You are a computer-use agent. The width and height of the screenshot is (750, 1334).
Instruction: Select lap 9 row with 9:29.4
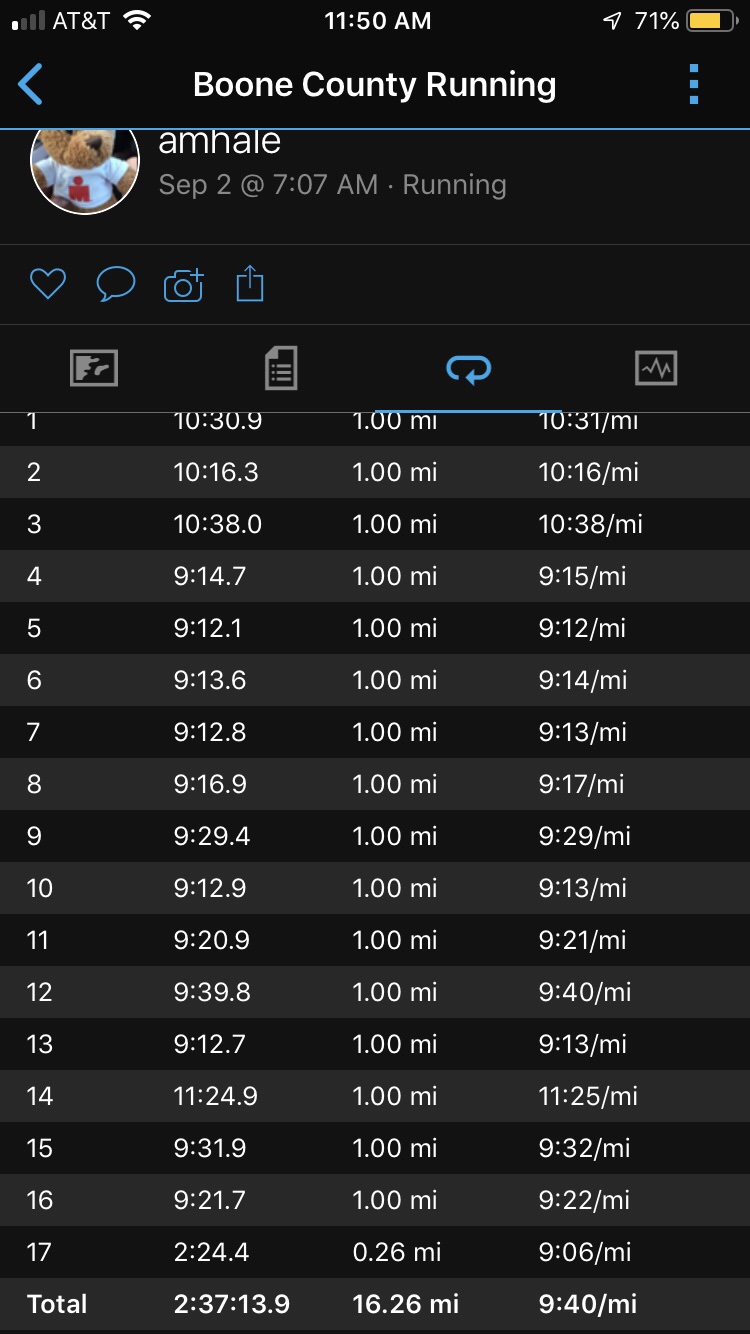click(375, 836)
